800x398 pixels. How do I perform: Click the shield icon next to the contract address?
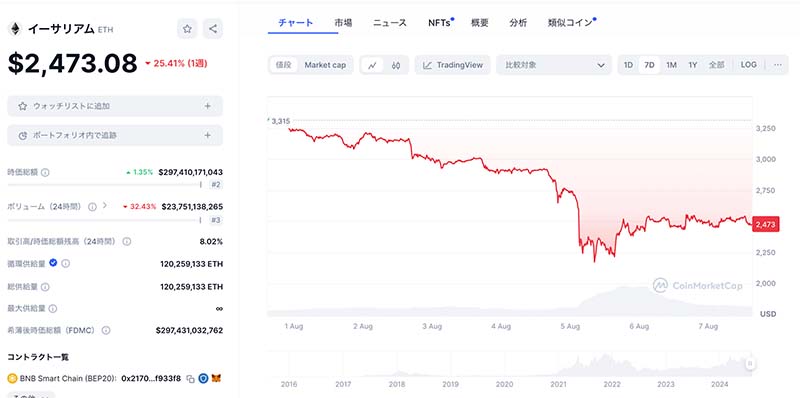point(203,379)
